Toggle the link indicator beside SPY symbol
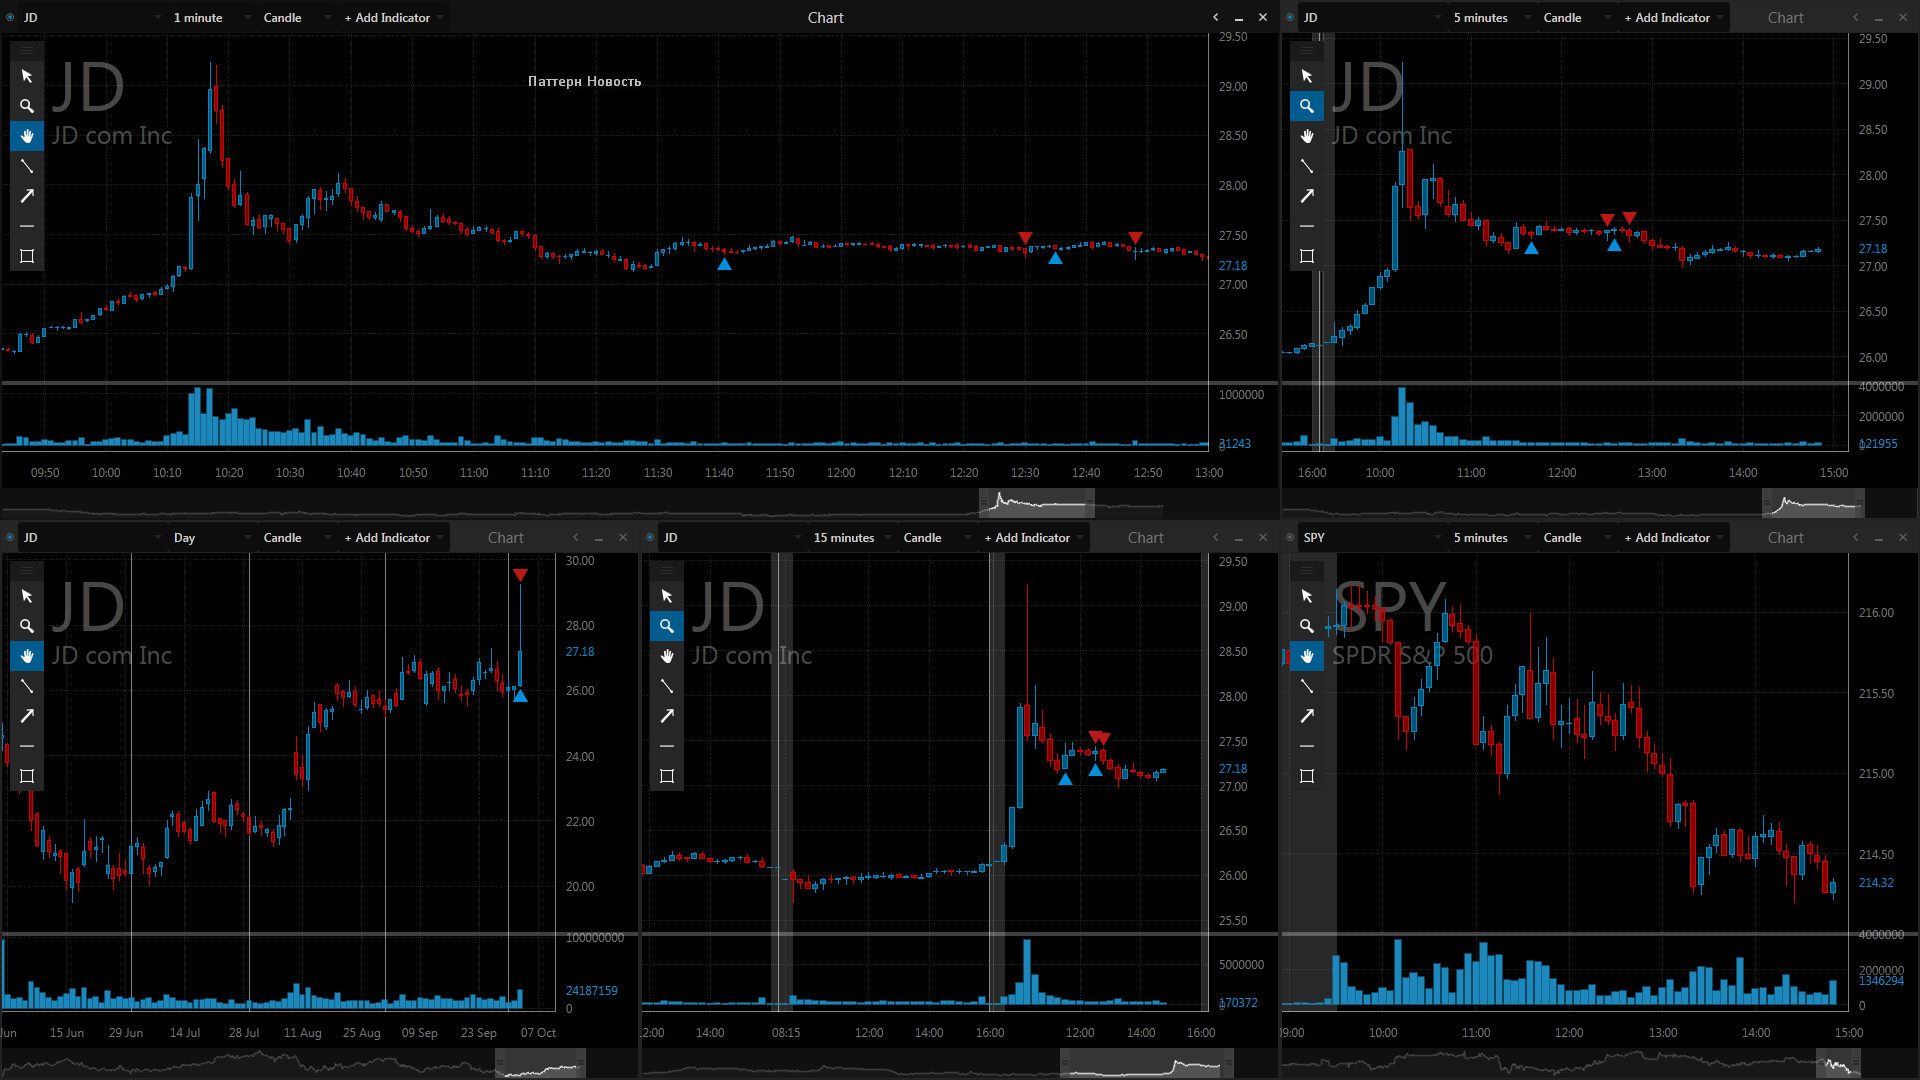 (1290, 538)
